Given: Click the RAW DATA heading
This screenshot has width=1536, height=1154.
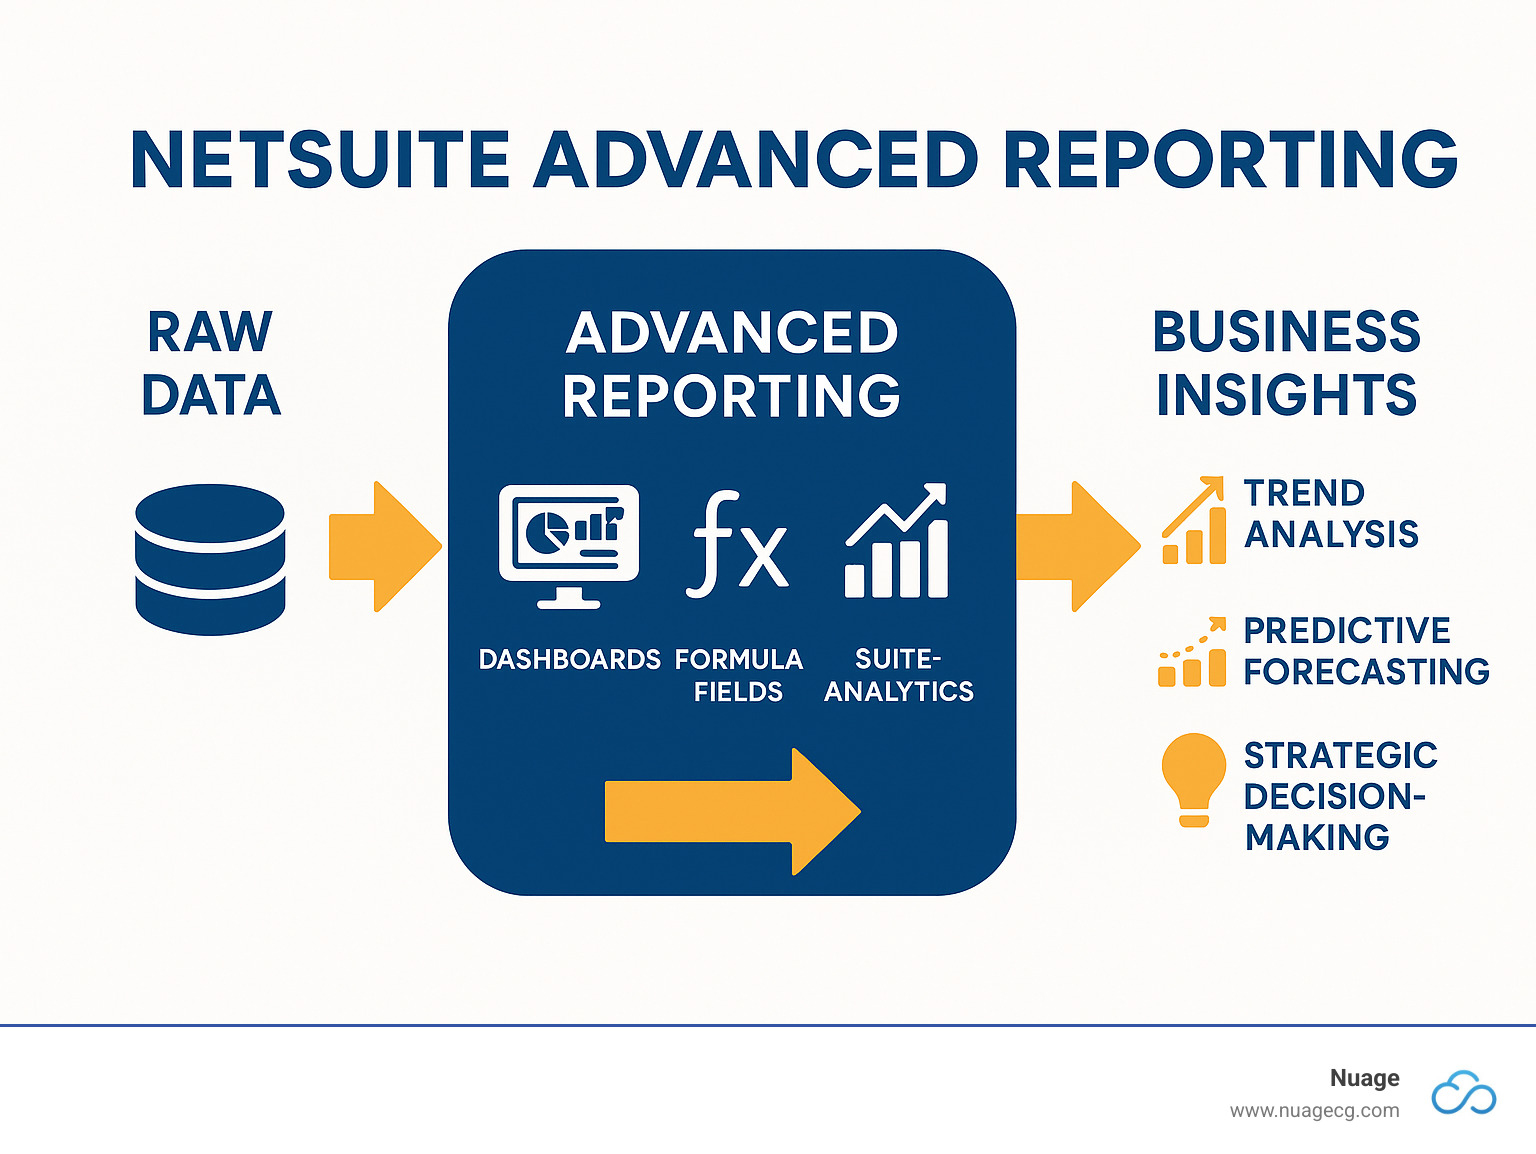Looking at the screenshot, I should click(x=210, y=363).
